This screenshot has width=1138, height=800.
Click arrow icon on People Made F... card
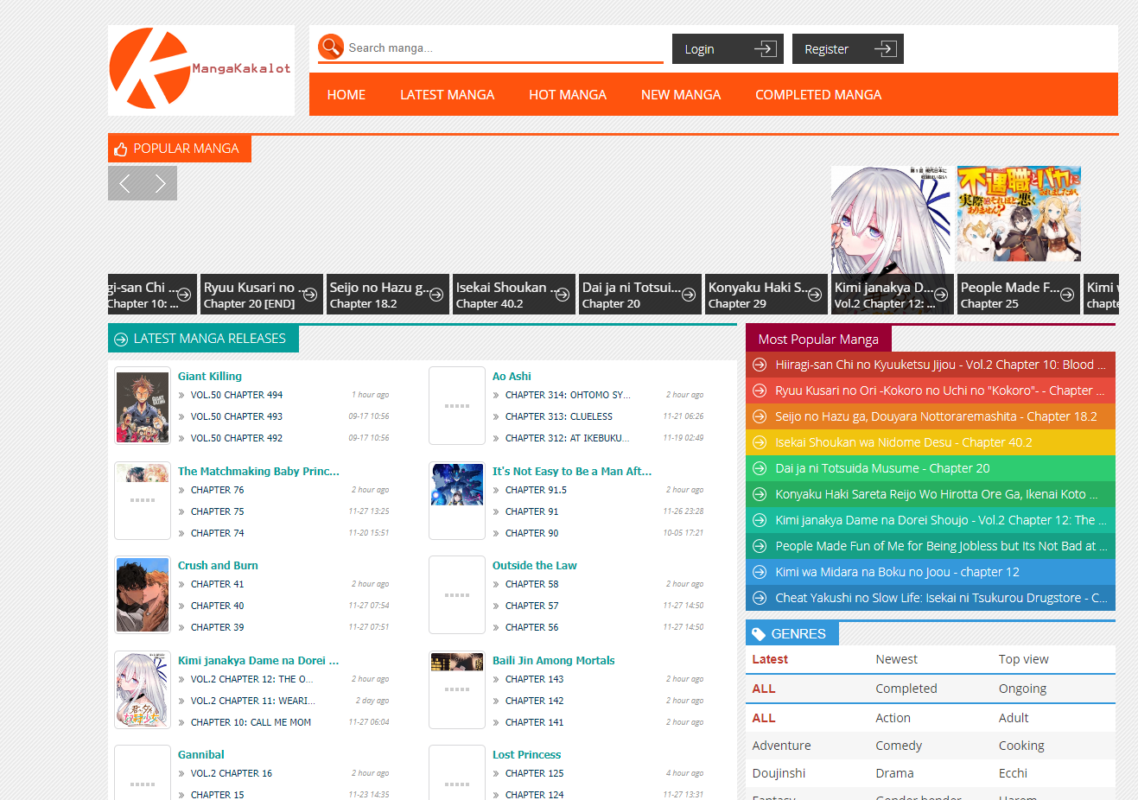pos(1067,295)
